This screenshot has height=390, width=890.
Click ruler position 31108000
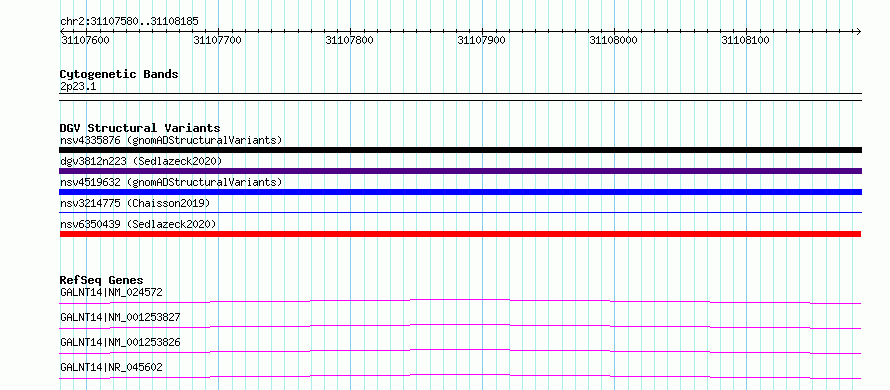(614, 40)
